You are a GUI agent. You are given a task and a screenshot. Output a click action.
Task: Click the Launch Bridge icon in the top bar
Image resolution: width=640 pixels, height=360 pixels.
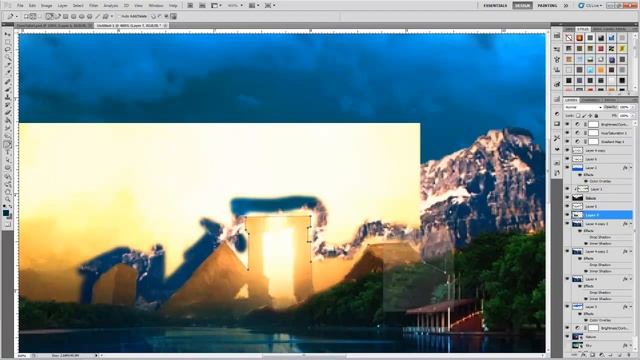[190, 5]
